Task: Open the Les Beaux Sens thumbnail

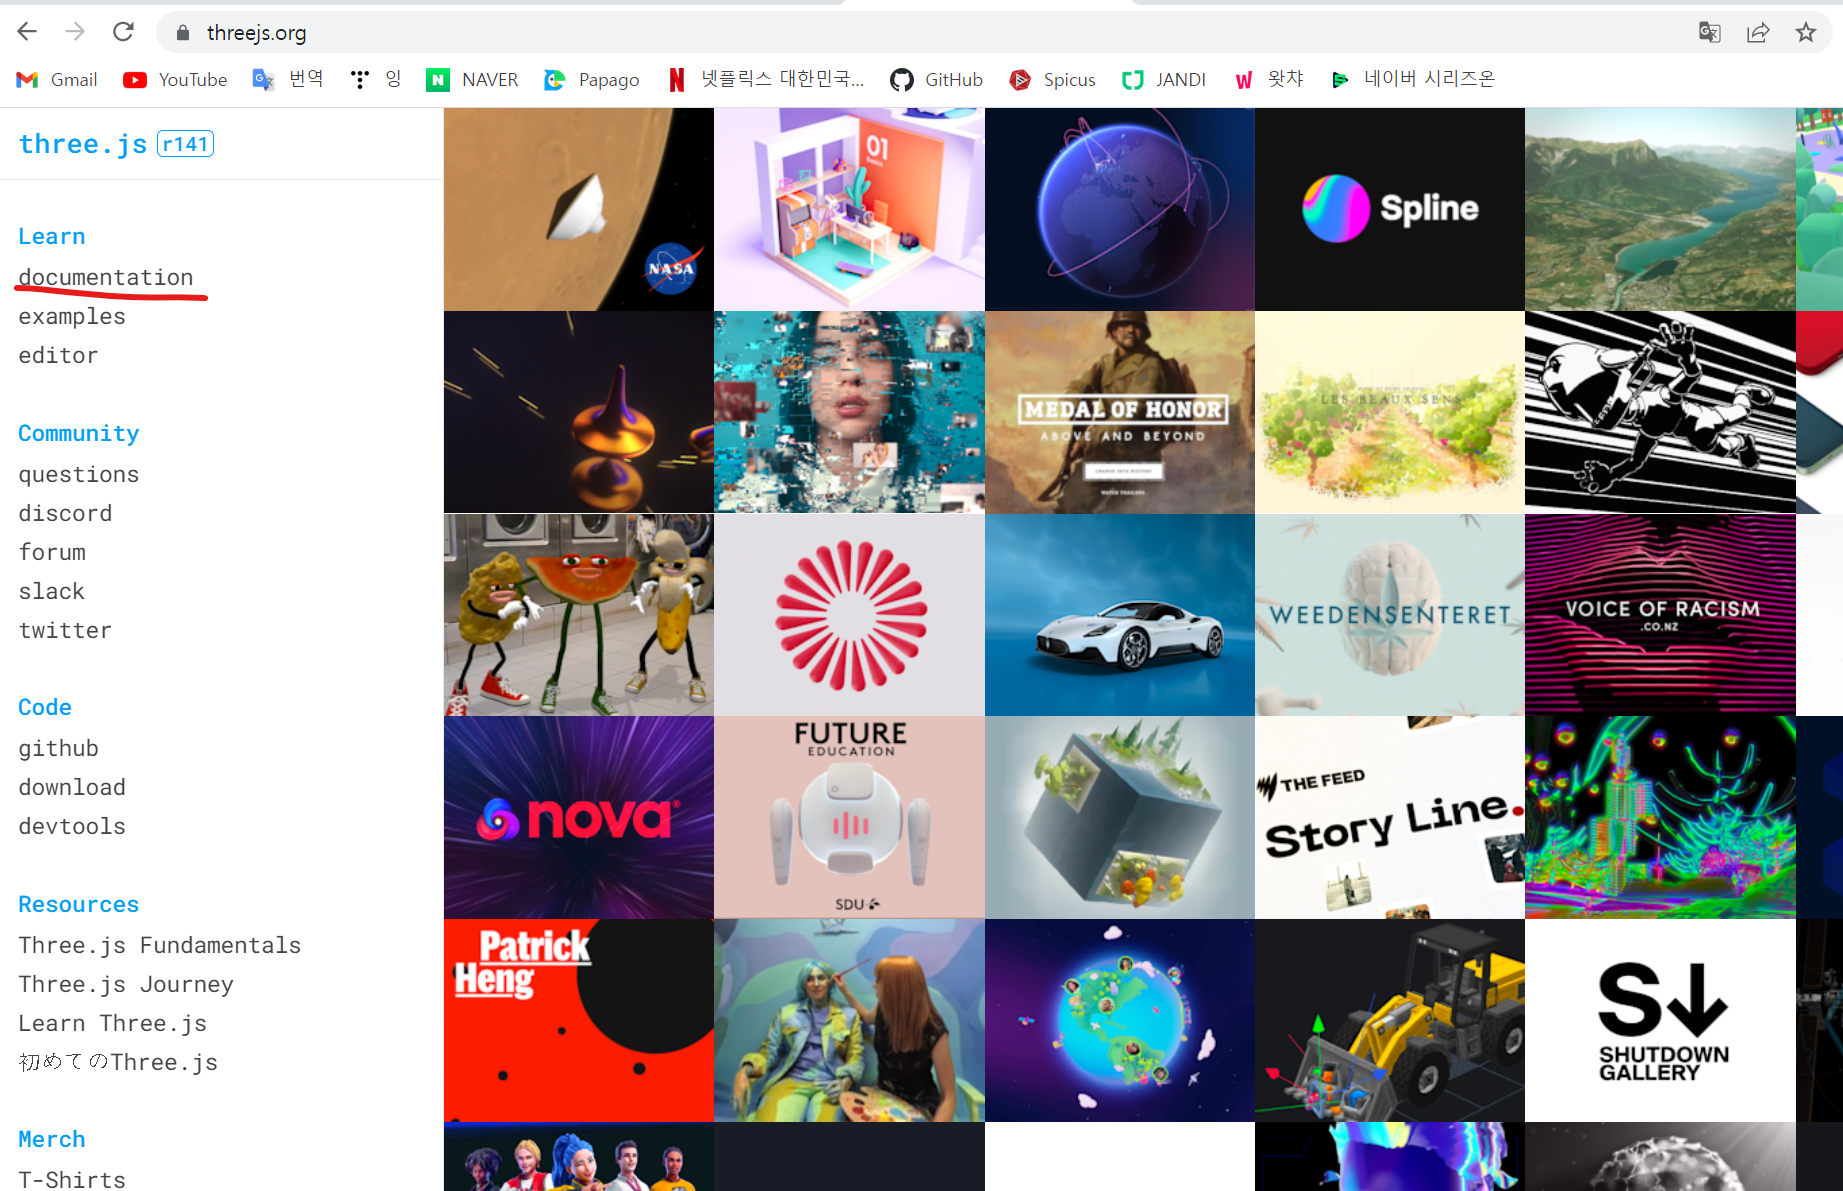Action: point(1389,412)
